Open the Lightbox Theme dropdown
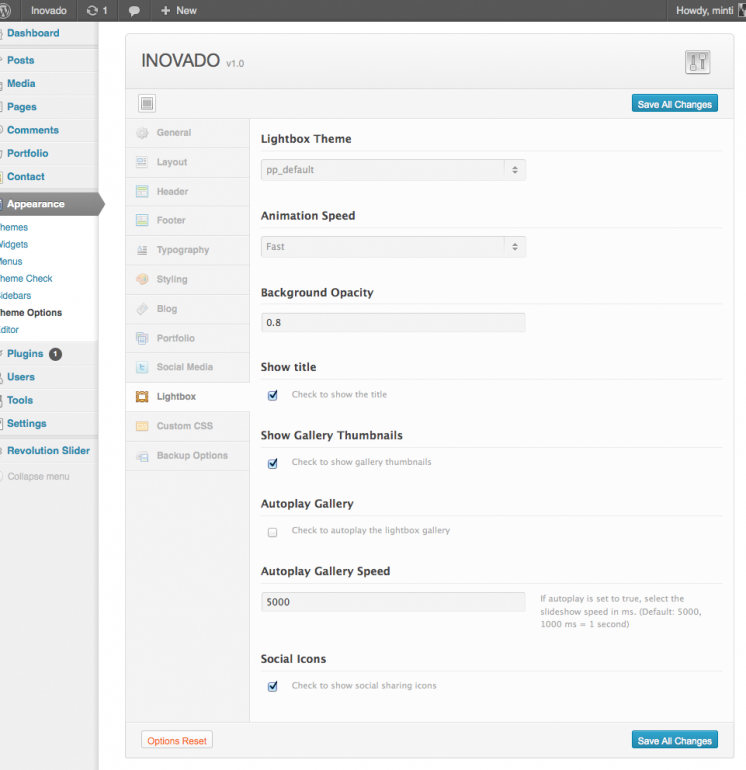The width and height of the screenshot is (746, 770). point(393,170)
